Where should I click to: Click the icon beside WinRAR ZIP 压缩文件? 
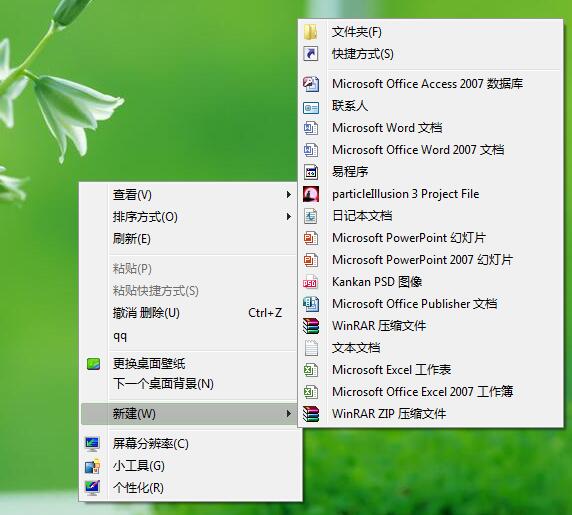click(311, 414)
